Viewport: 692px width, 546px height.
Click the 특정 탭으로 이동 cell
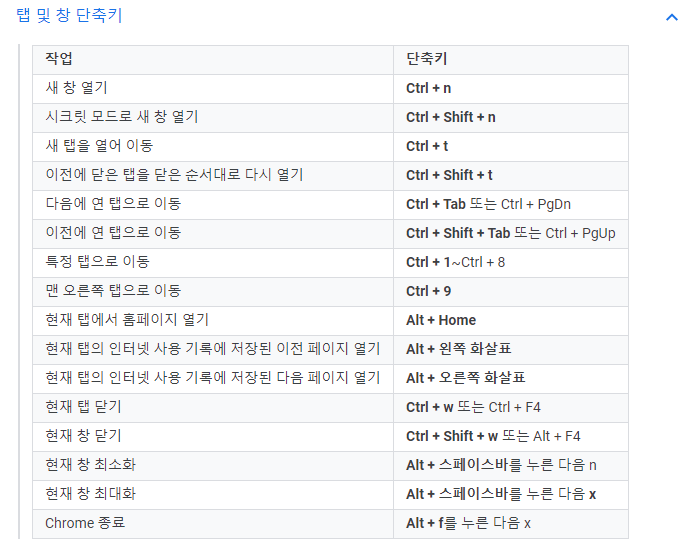point(213,262)
